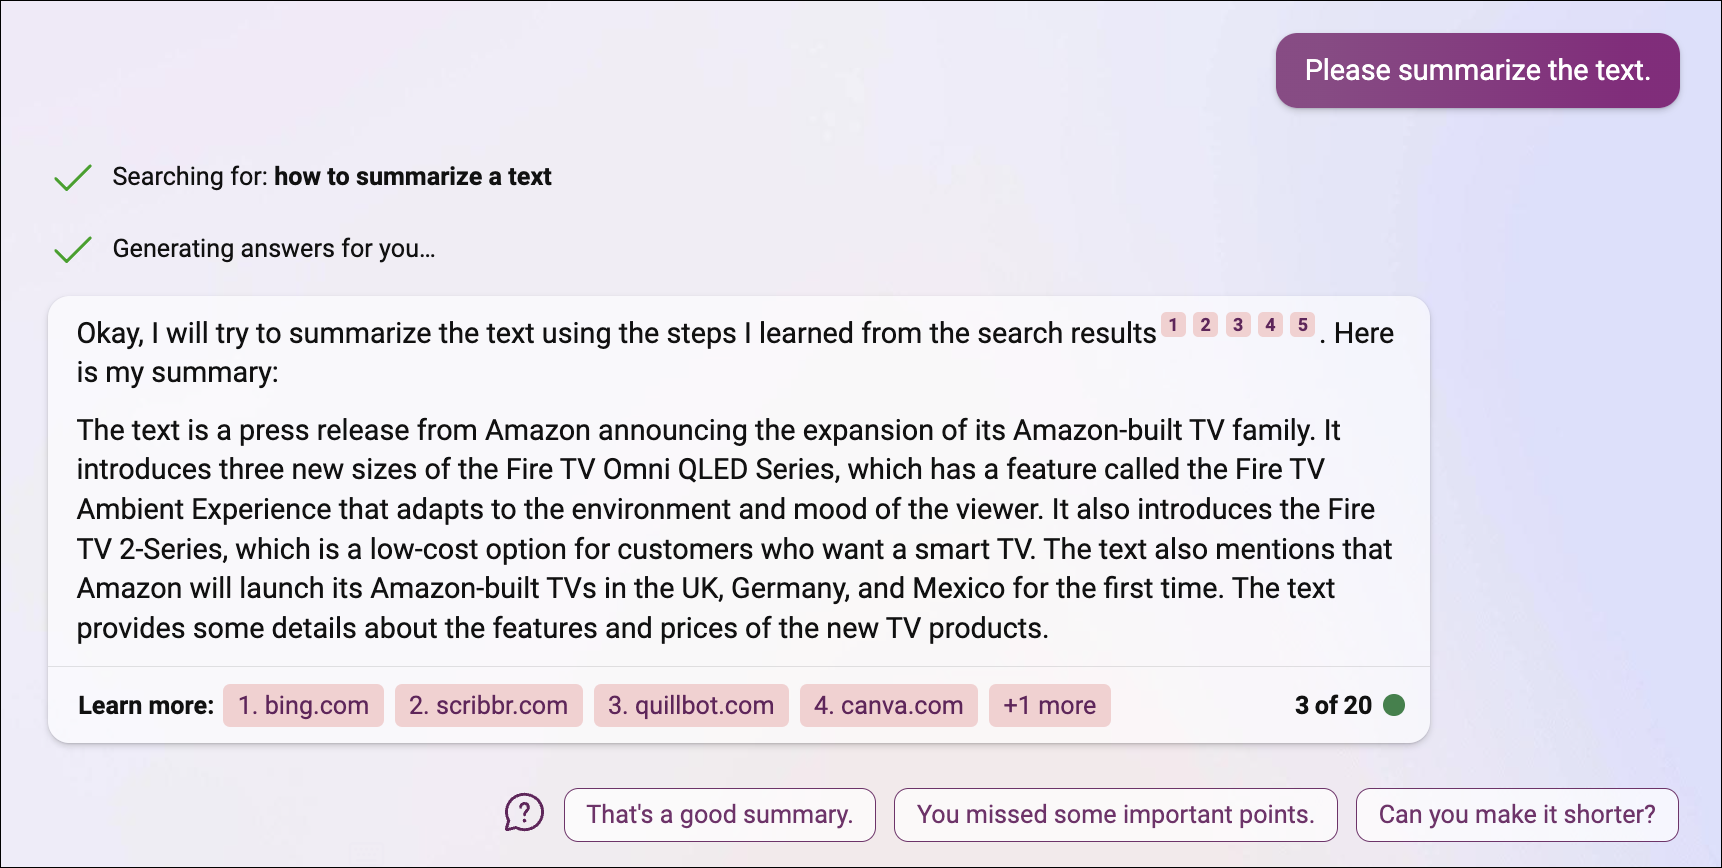Click the checkmark beside Generating answers

click(x=73, y=249)
